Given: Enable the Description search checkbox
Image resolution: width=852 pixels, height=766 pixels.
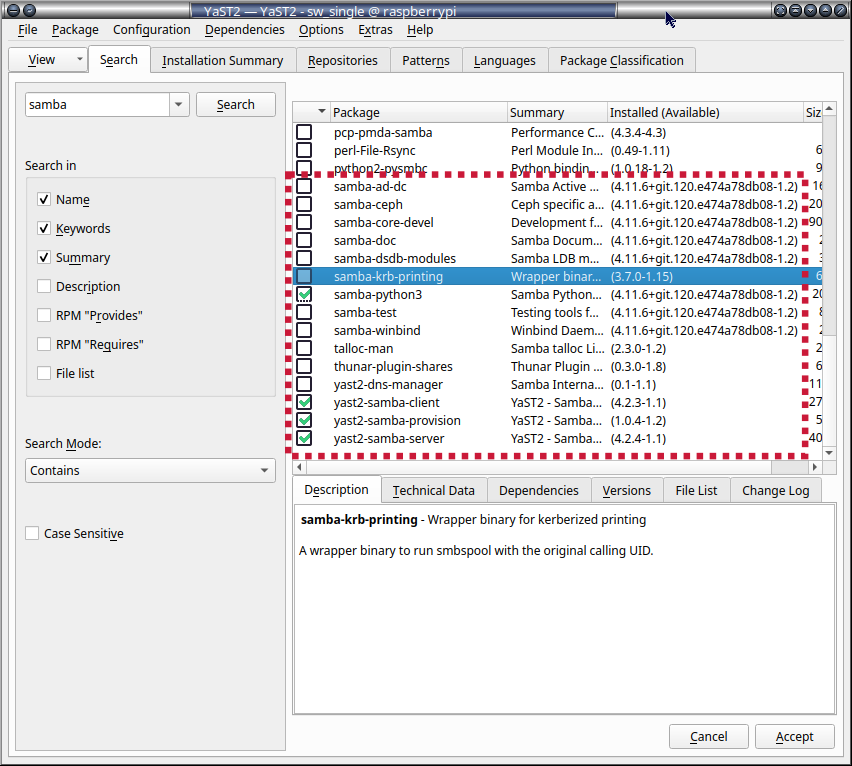Looking at the screenshot, I should (x=44, y=287).
